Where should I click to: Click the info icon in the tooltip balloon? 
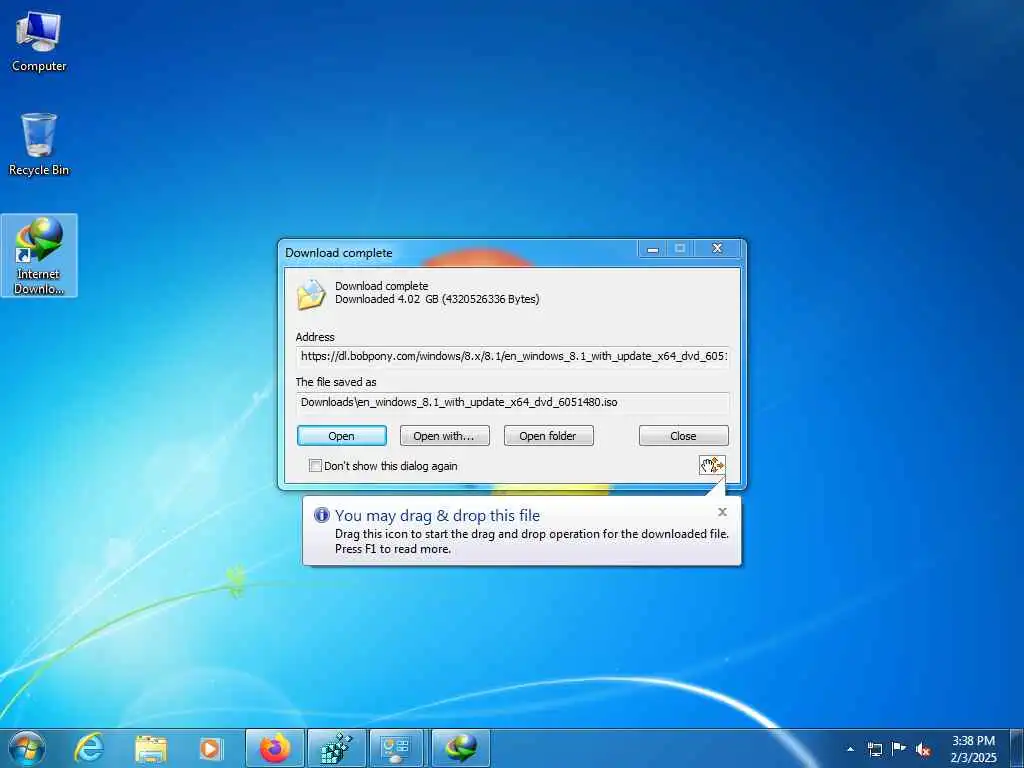[x=321, y=515]
